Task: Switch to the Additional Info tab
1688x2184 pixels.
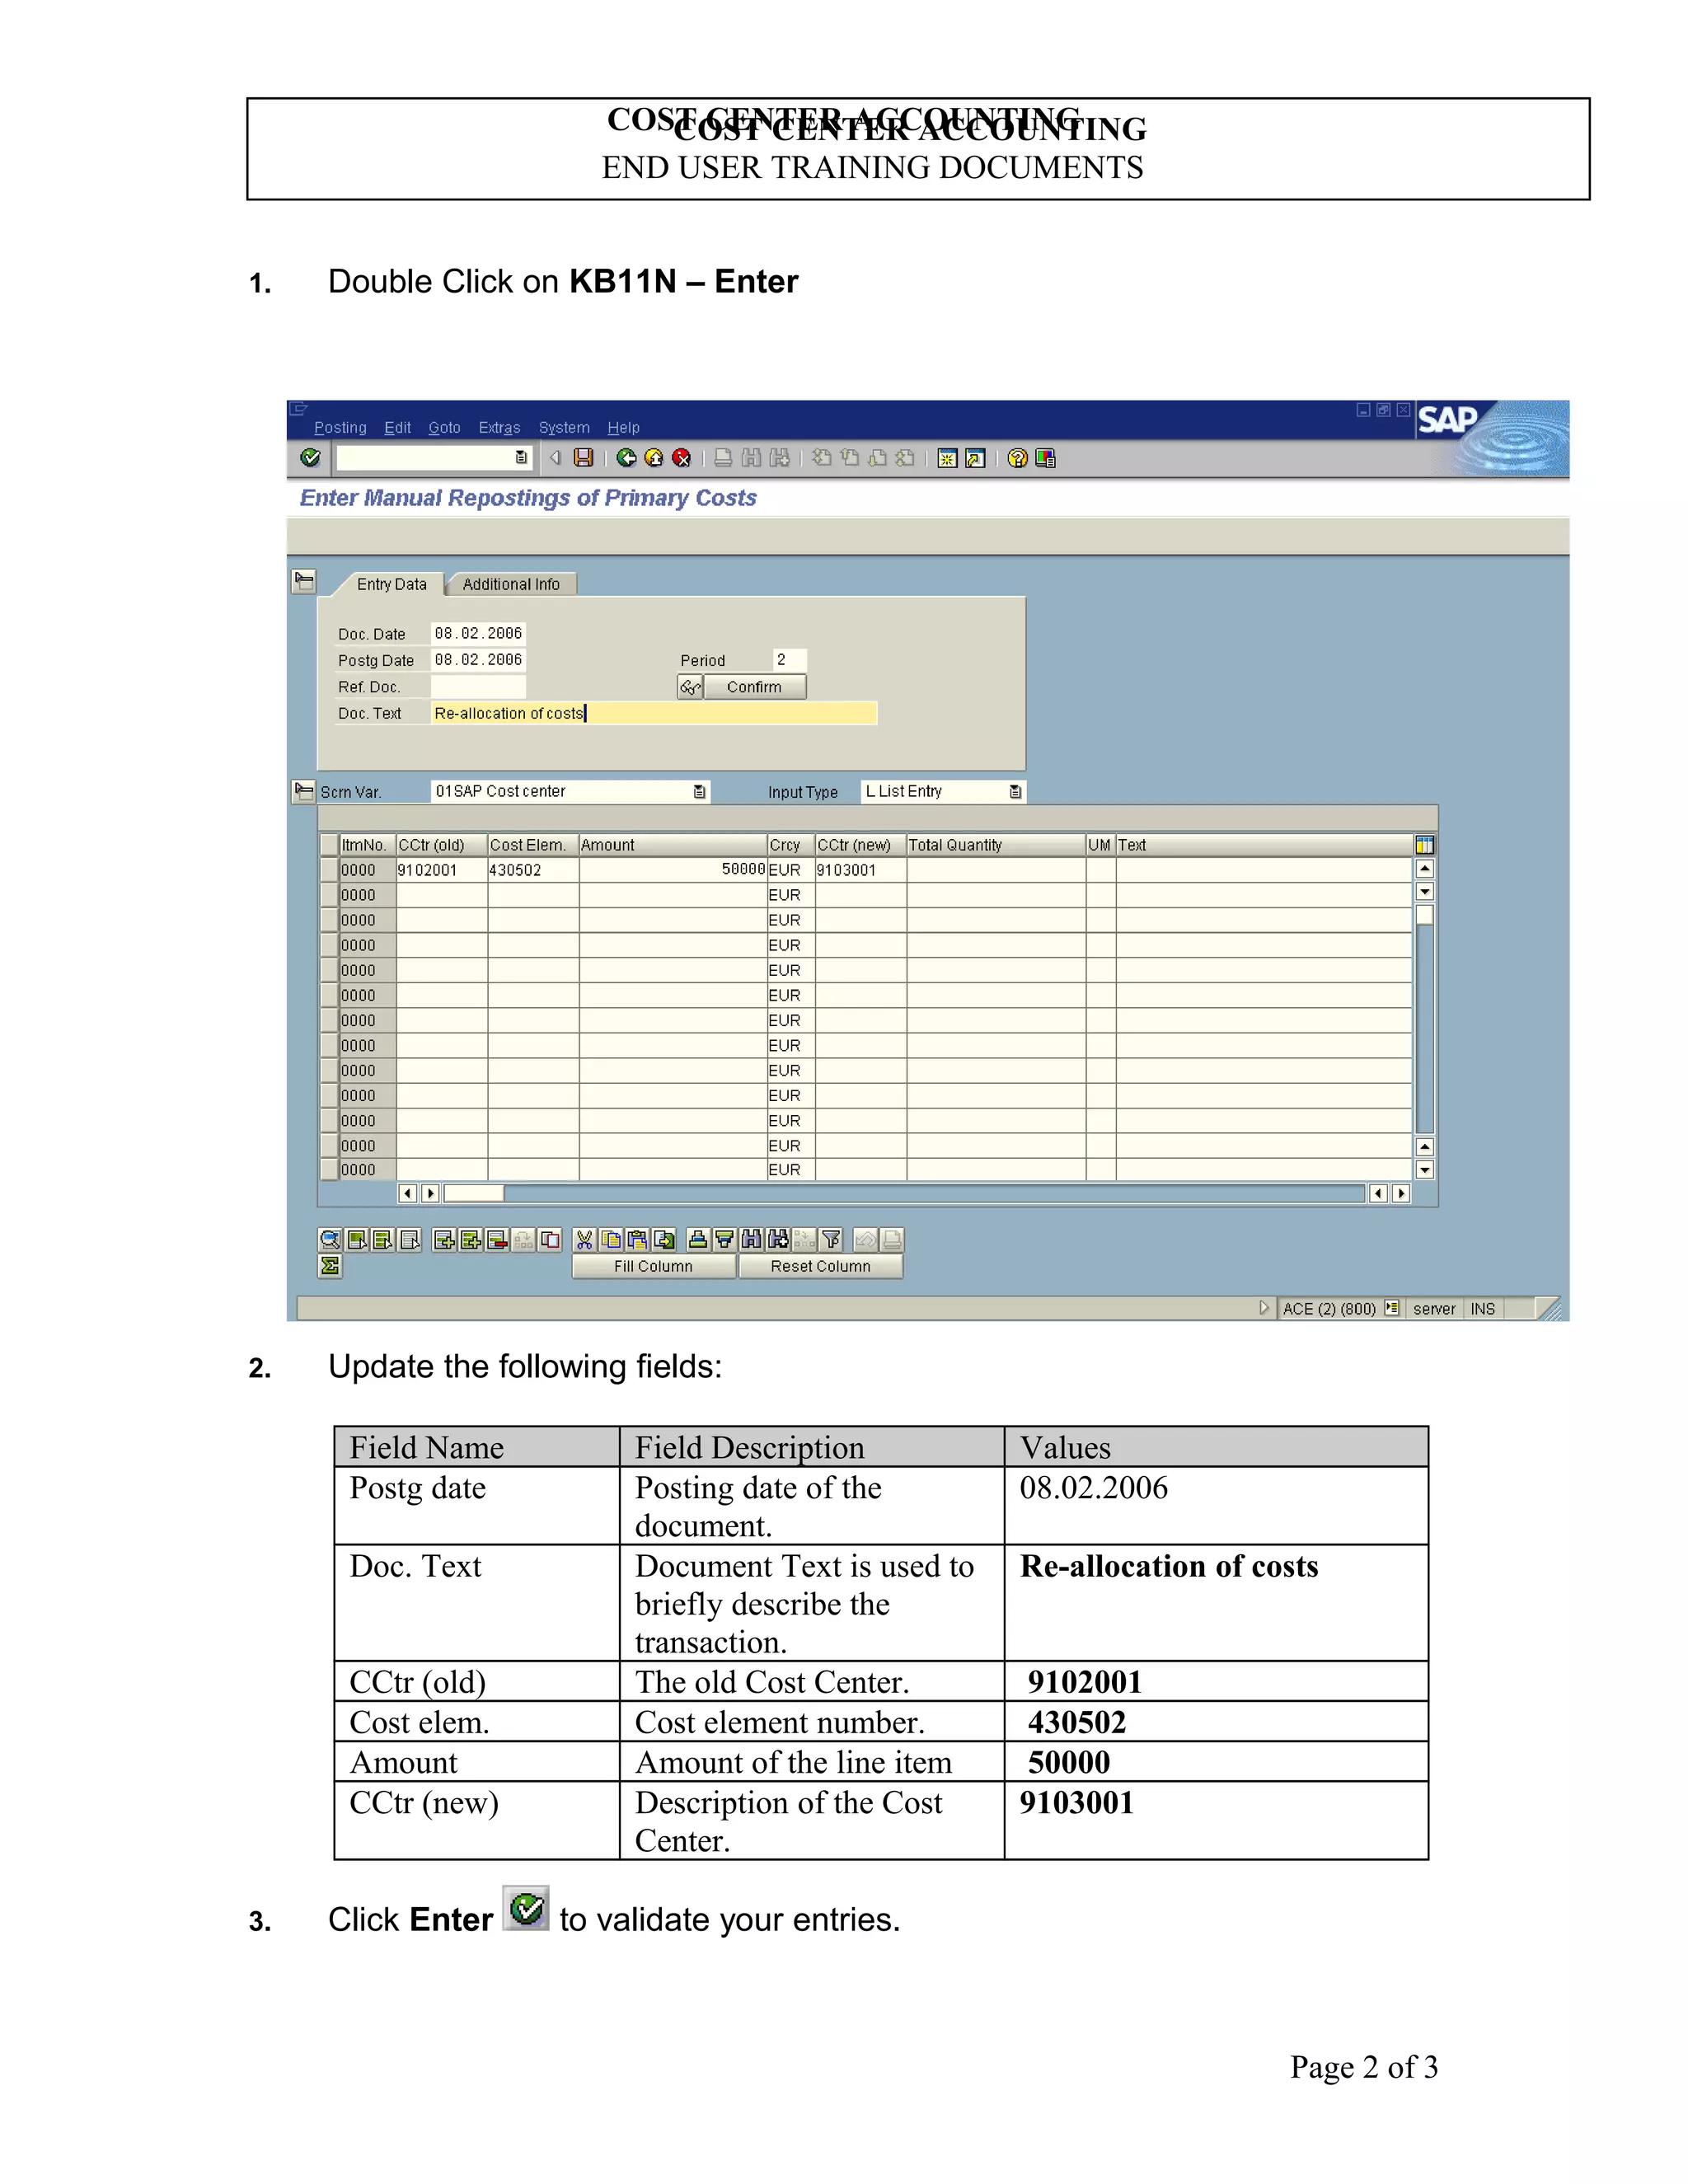Action: point(511,584)
